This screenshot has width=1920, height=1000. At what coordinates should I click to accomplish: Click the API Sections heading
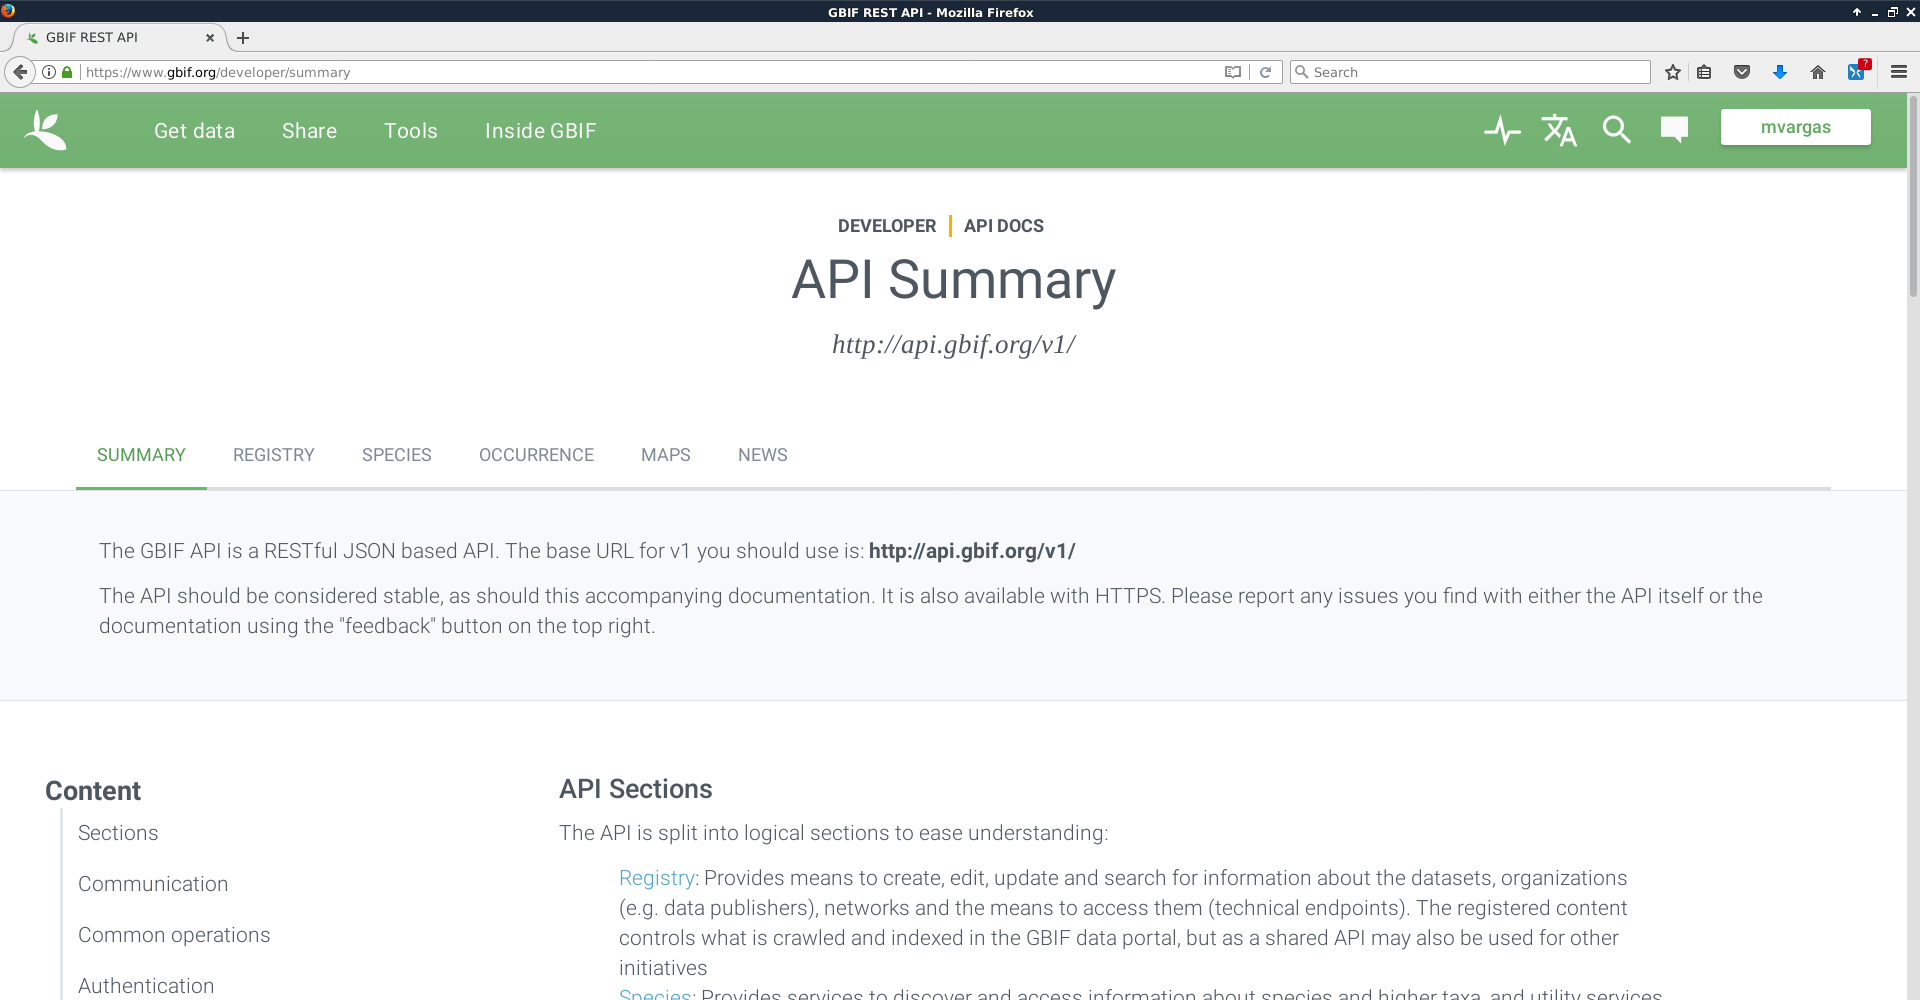click(636, 789)
